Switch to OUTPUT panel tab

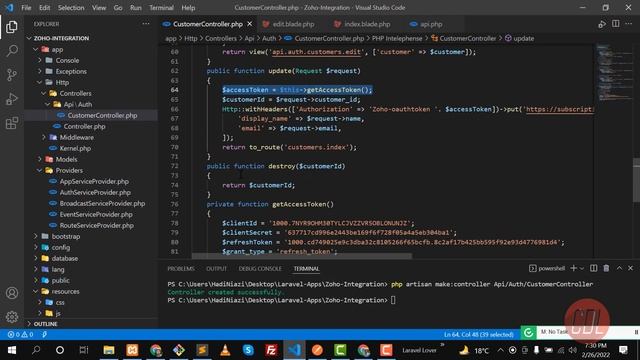coord(216,269)
